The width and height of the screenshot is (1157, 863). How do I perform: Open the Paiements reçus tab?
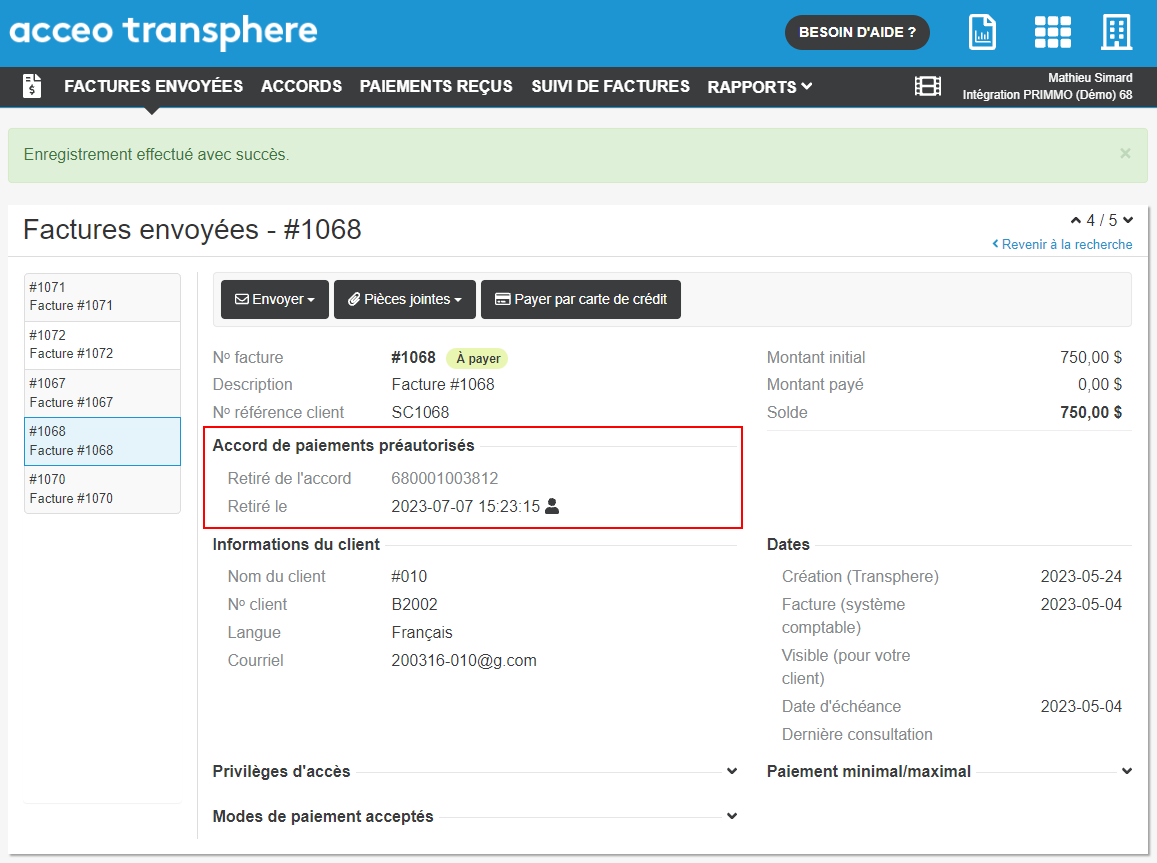click(436, 87)
